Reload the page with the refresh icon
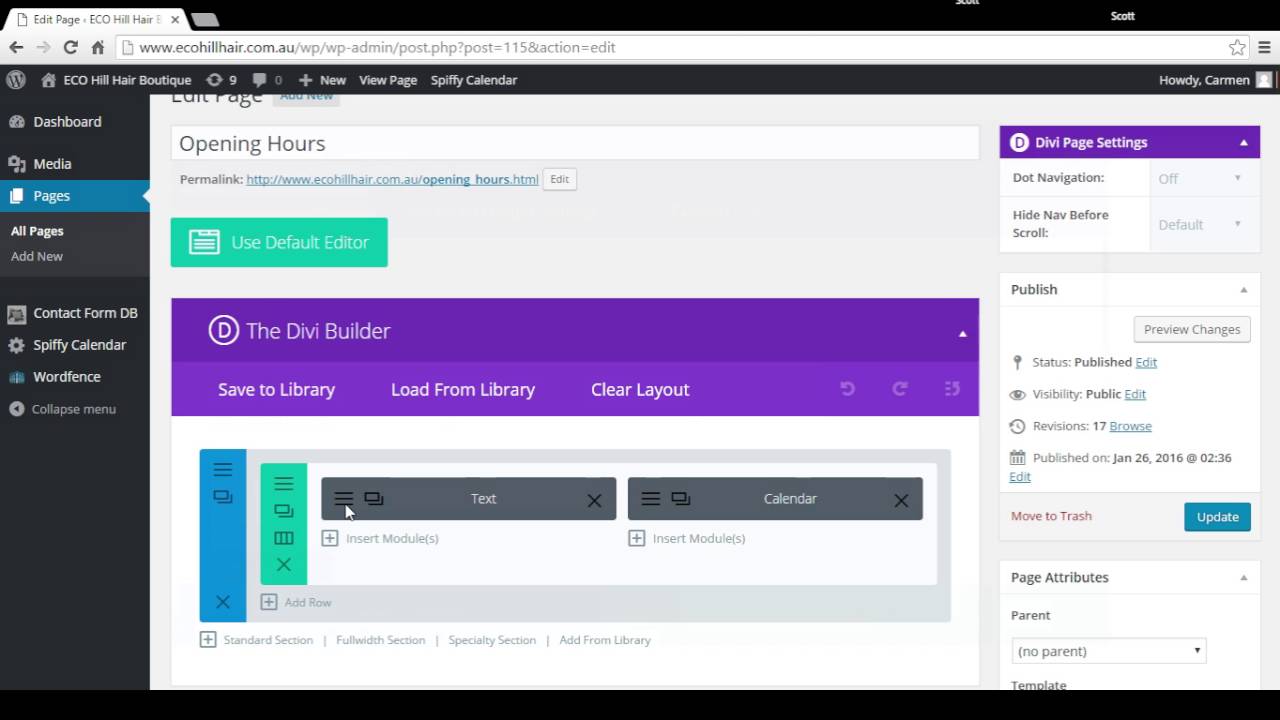This screenshot has width=1280, height=720. coord(70,47)
